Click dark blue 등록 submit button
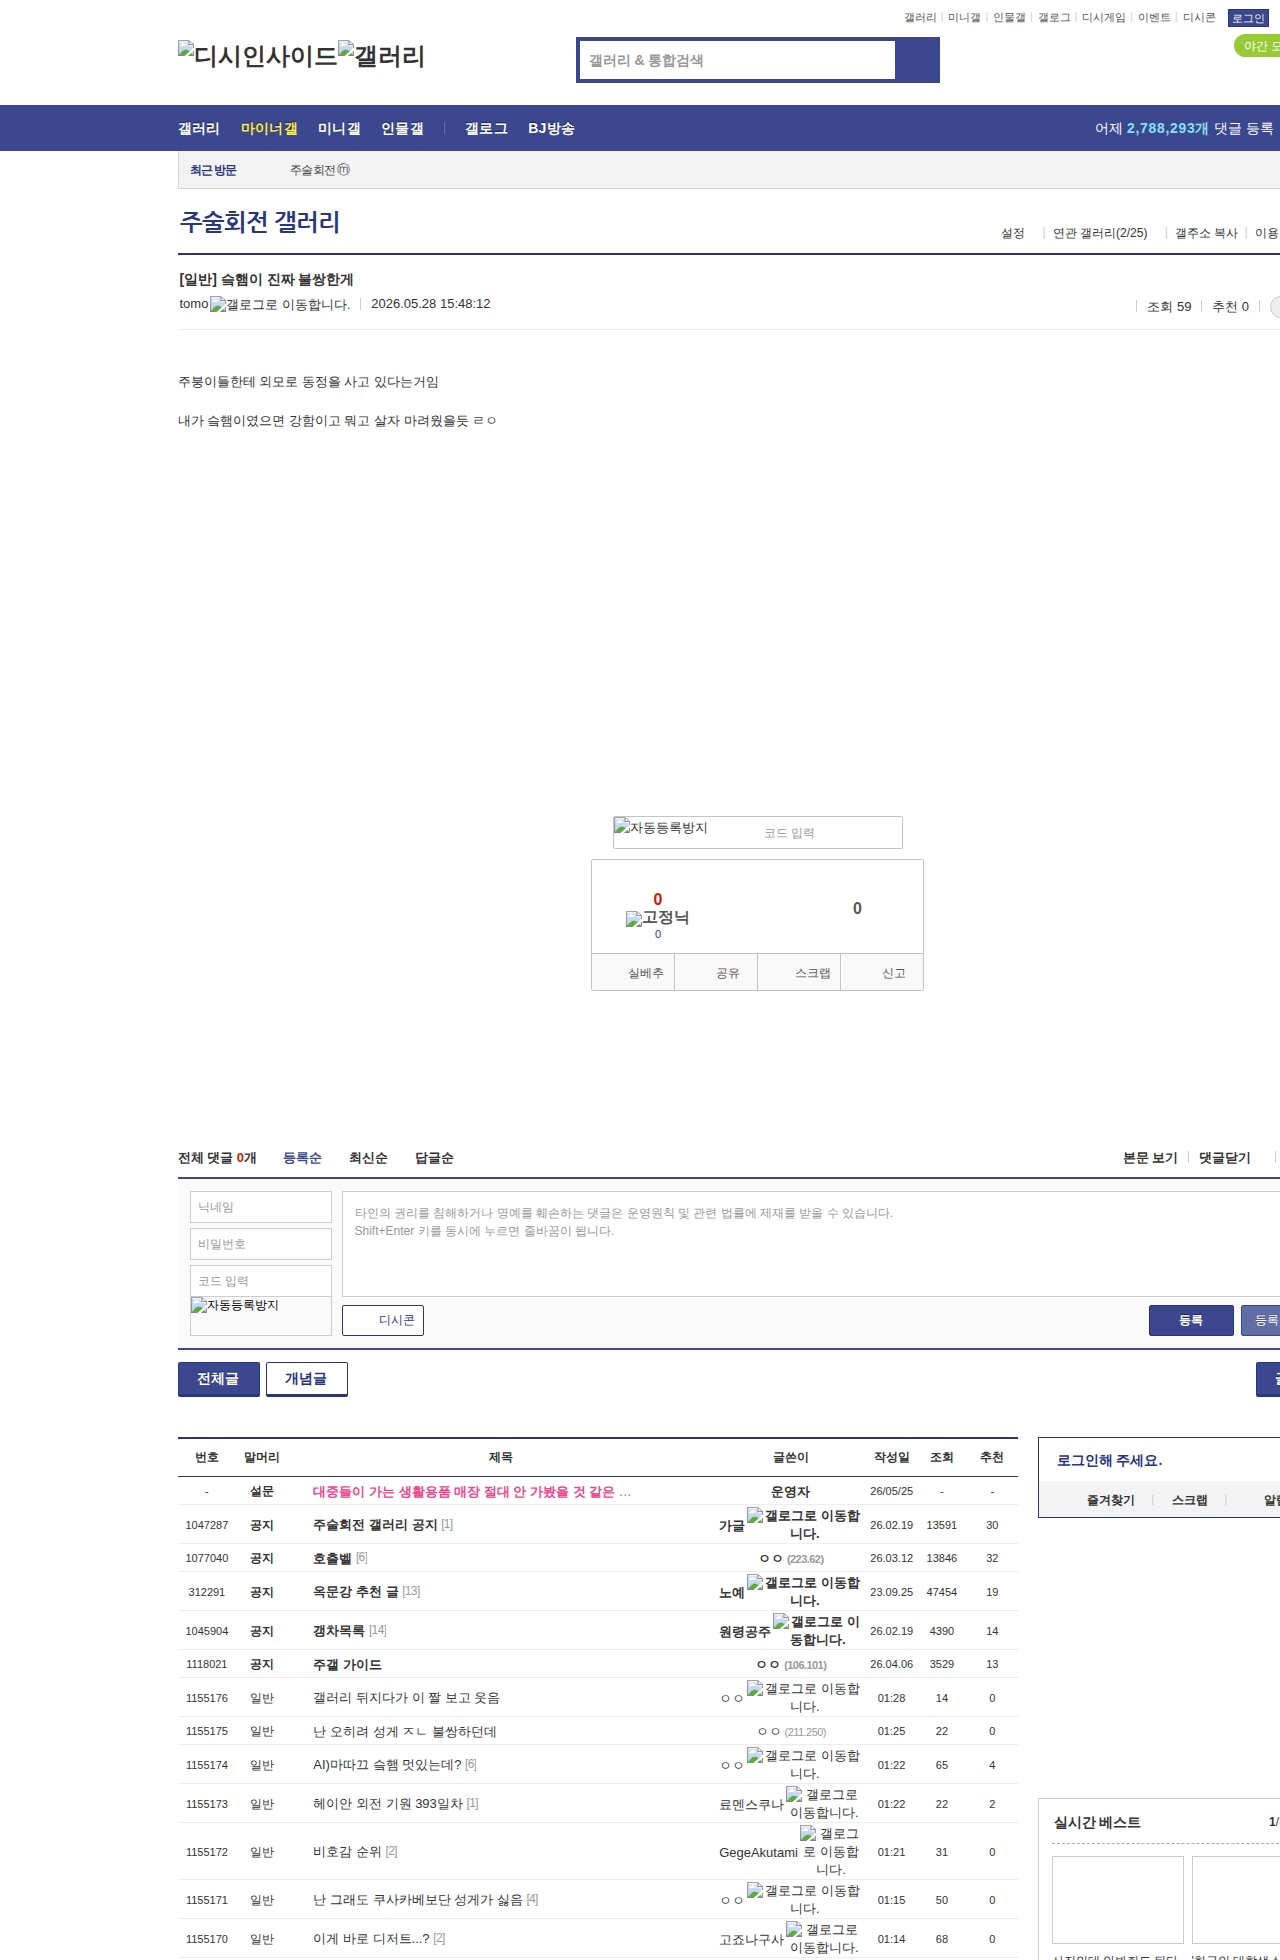 [1191, 1320]
